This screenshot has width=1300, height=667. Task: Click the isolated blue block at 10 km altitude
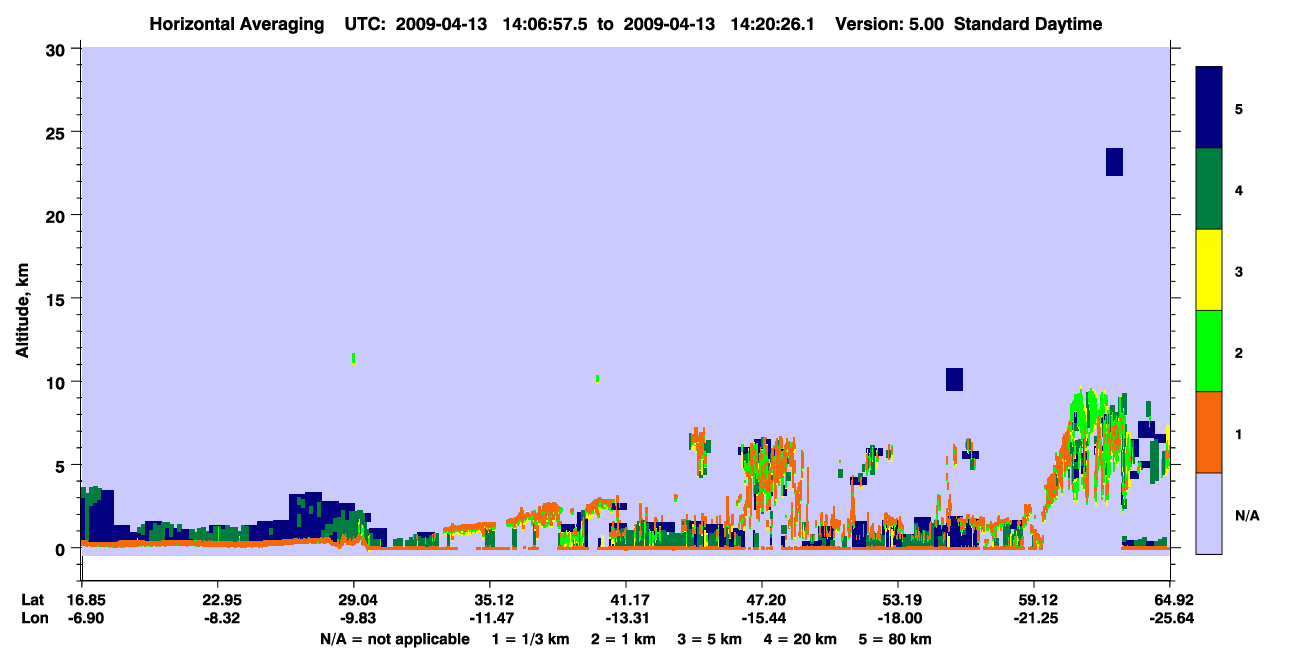point(954,379)
